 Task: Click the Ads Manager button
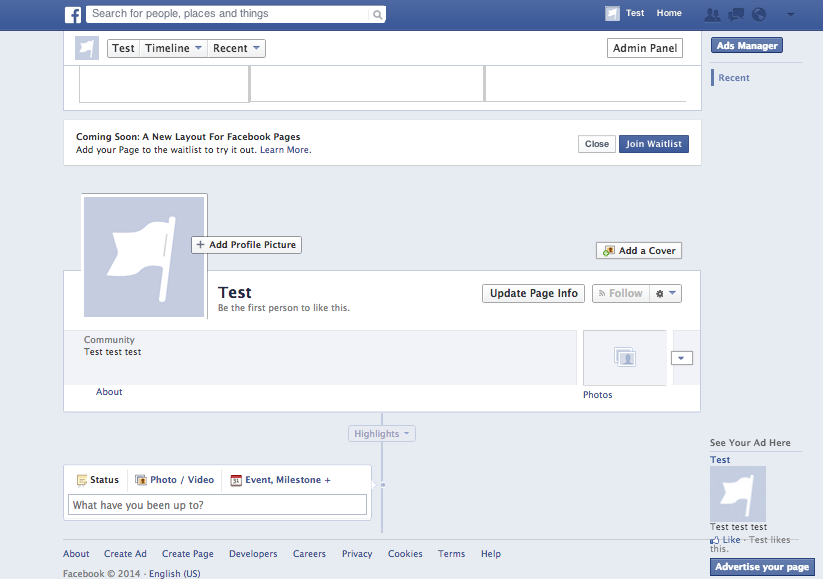(x=747, y=46)
